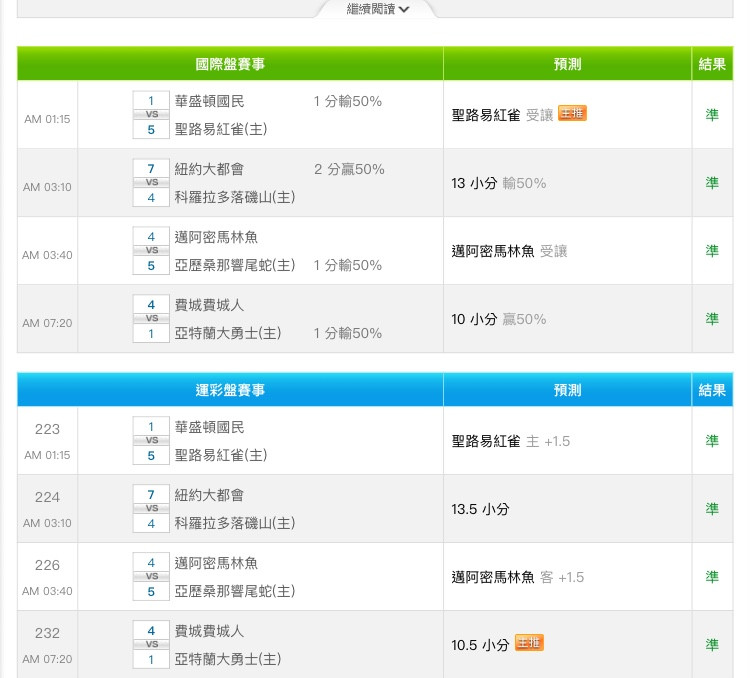
Task: Select 紐約大都會 in 運彩盤 table
Action: click(x=210, y=495)
